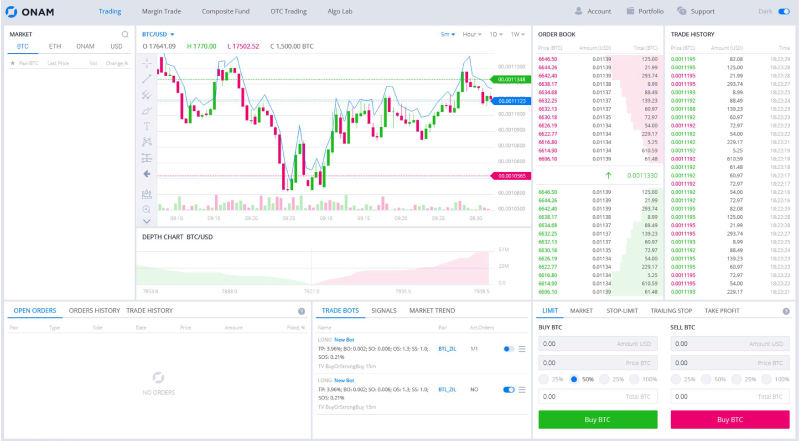800x441 pixels.
Task: Open the menu icon of first trade bot
Action: pyautogui.click(x=522, y=349)
